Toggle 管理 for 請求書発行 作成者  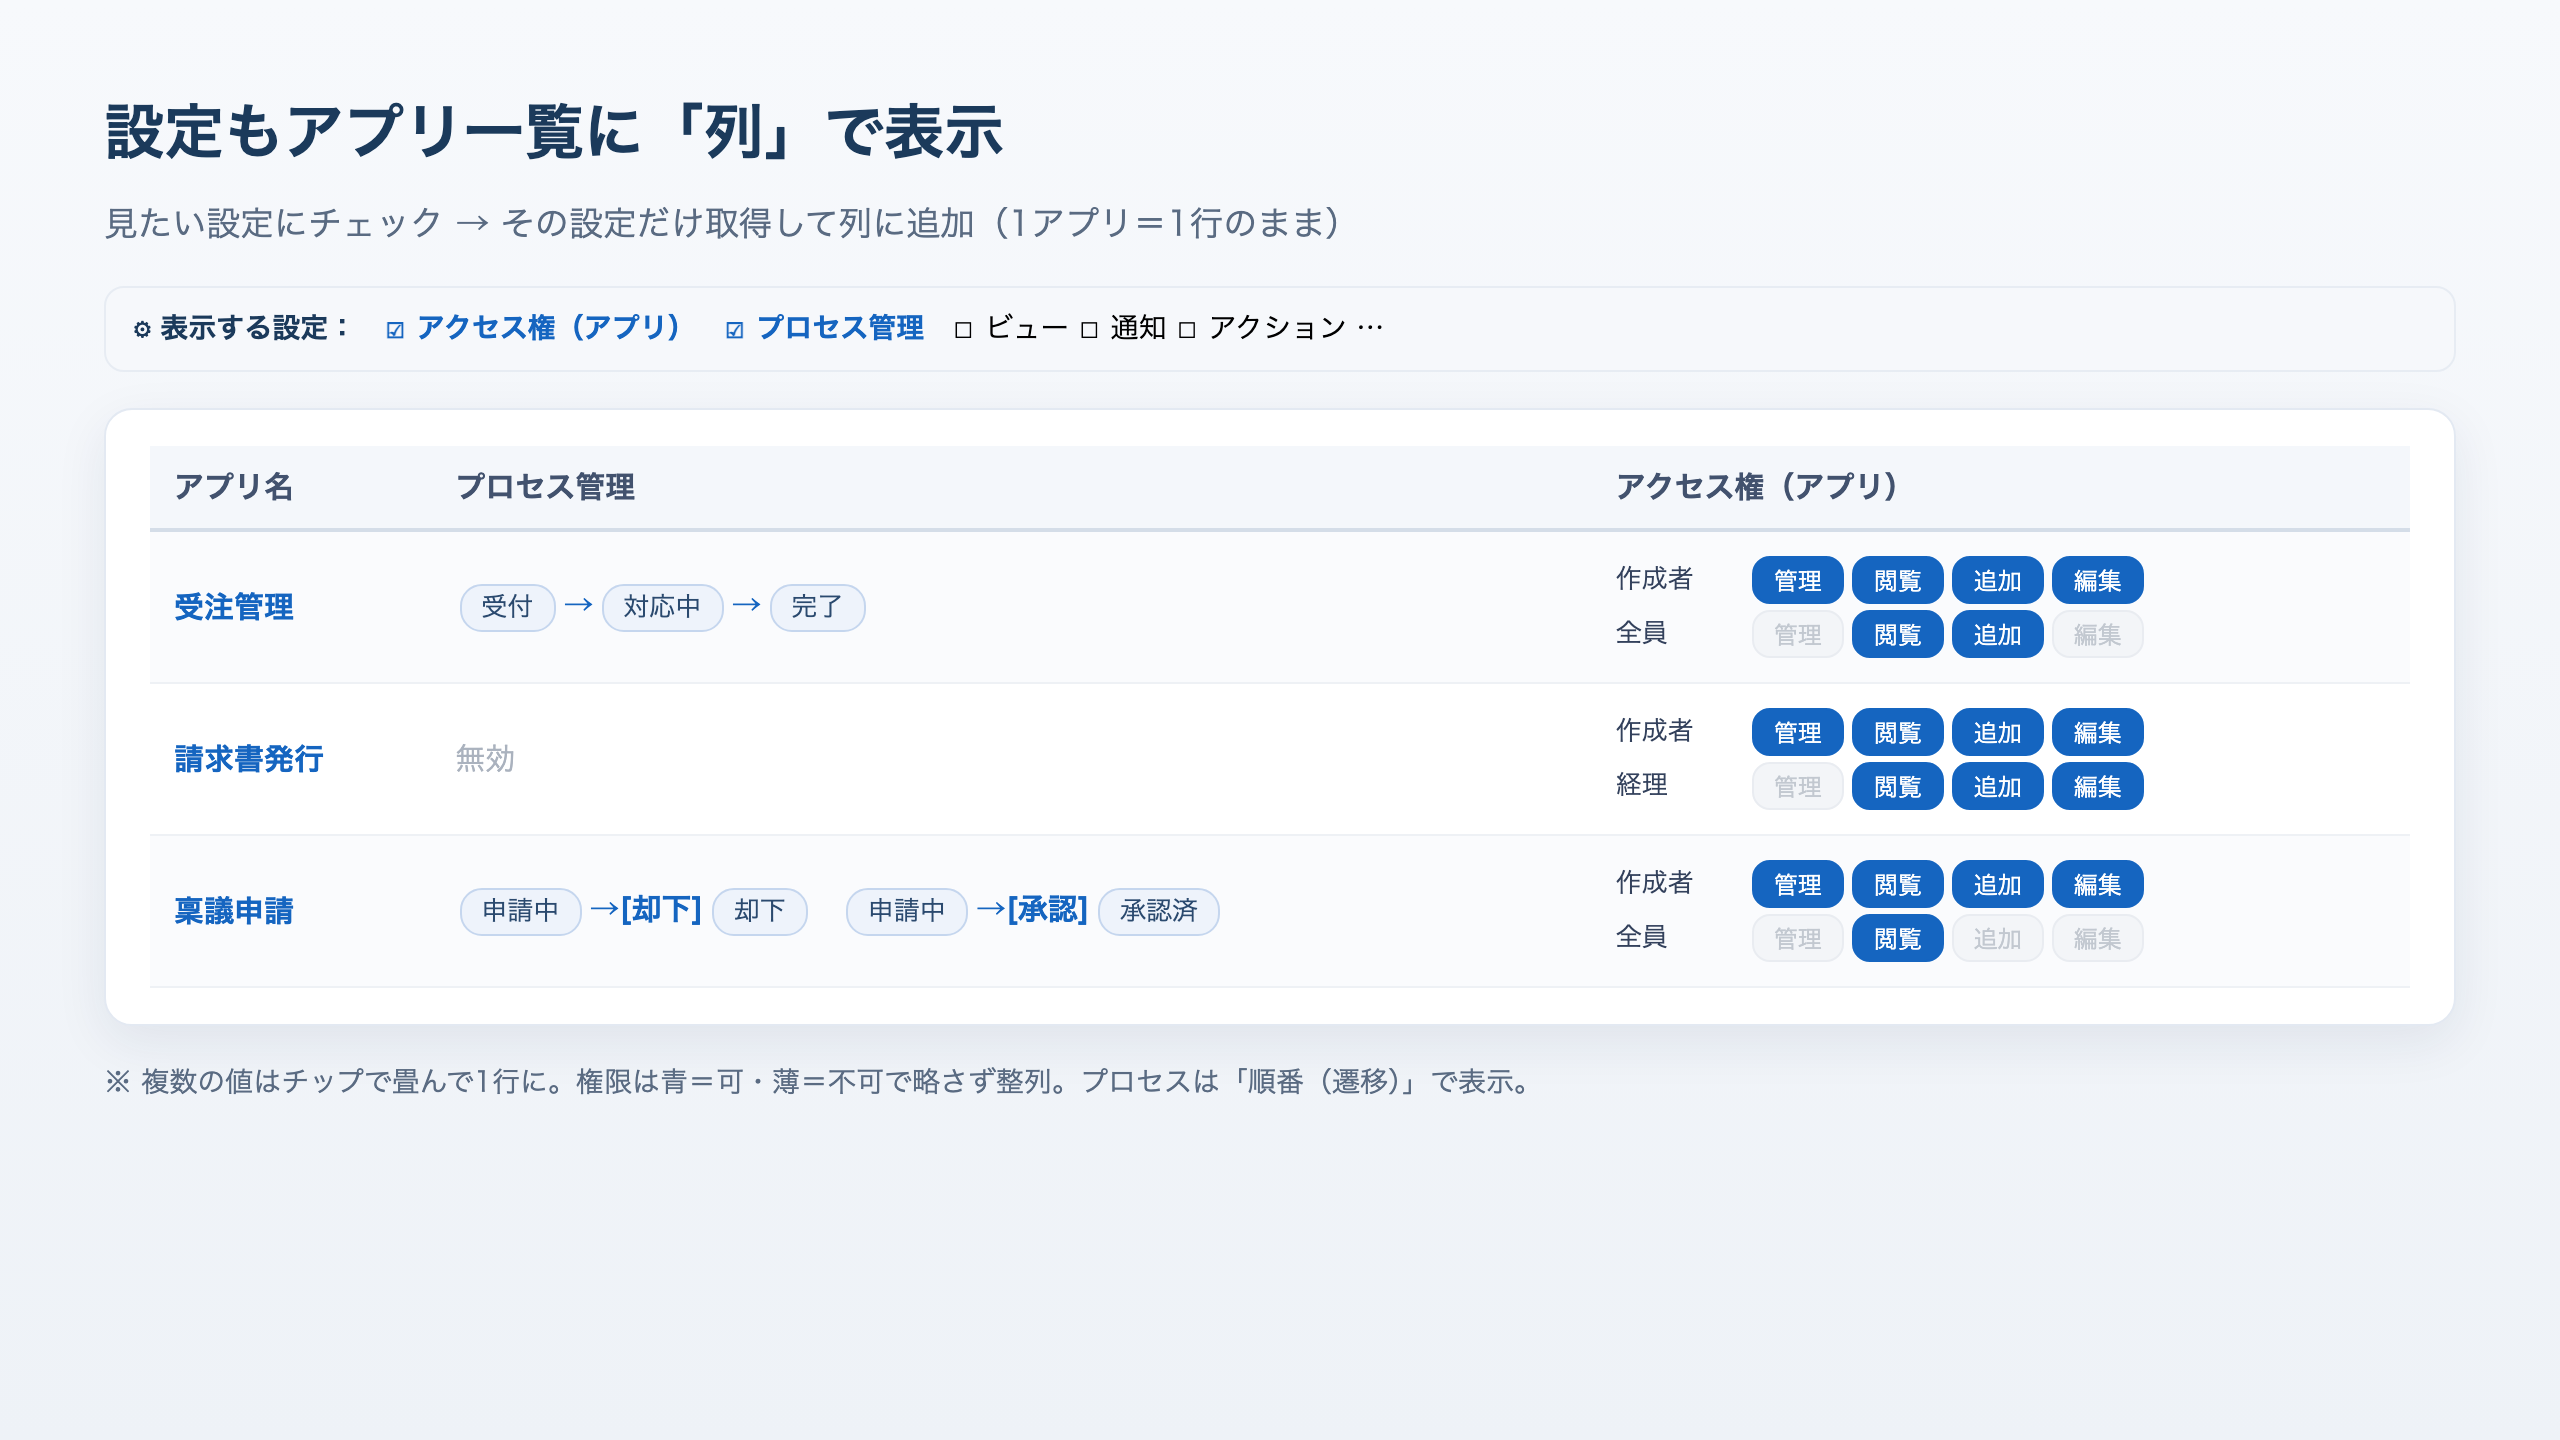point(1797,732)
